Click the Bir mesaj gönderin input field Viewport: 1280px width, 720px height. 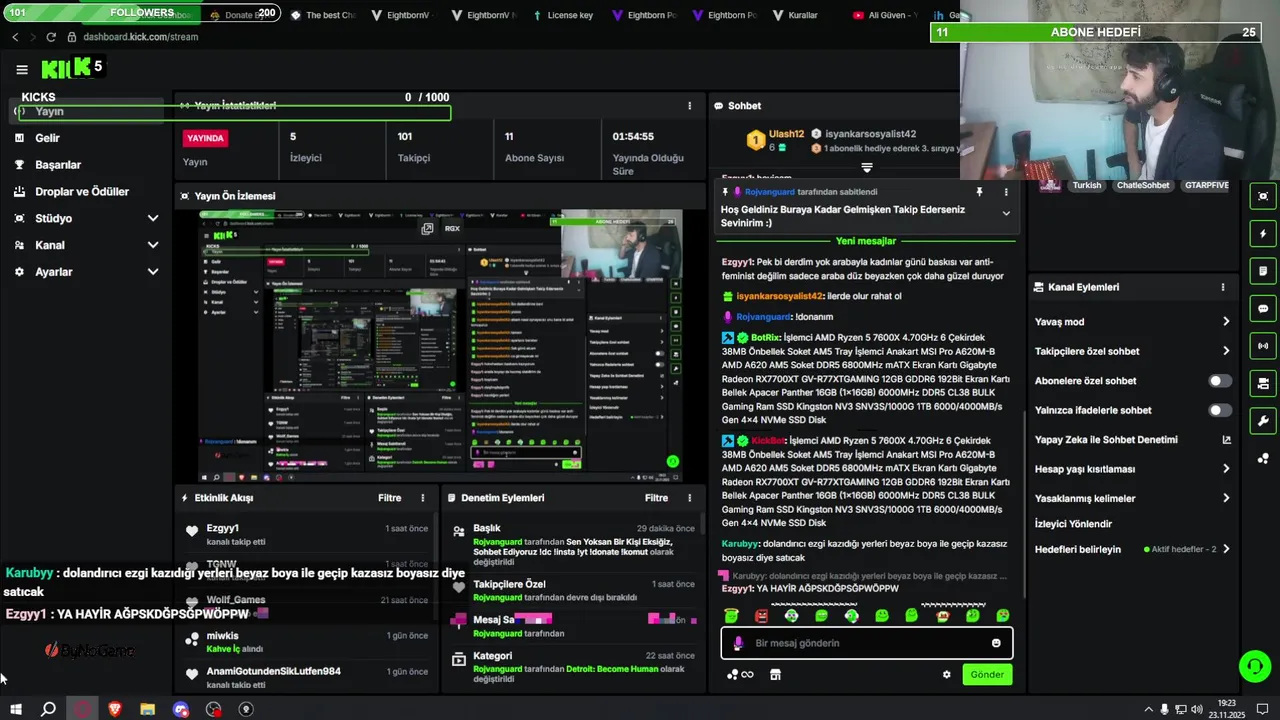866,643
